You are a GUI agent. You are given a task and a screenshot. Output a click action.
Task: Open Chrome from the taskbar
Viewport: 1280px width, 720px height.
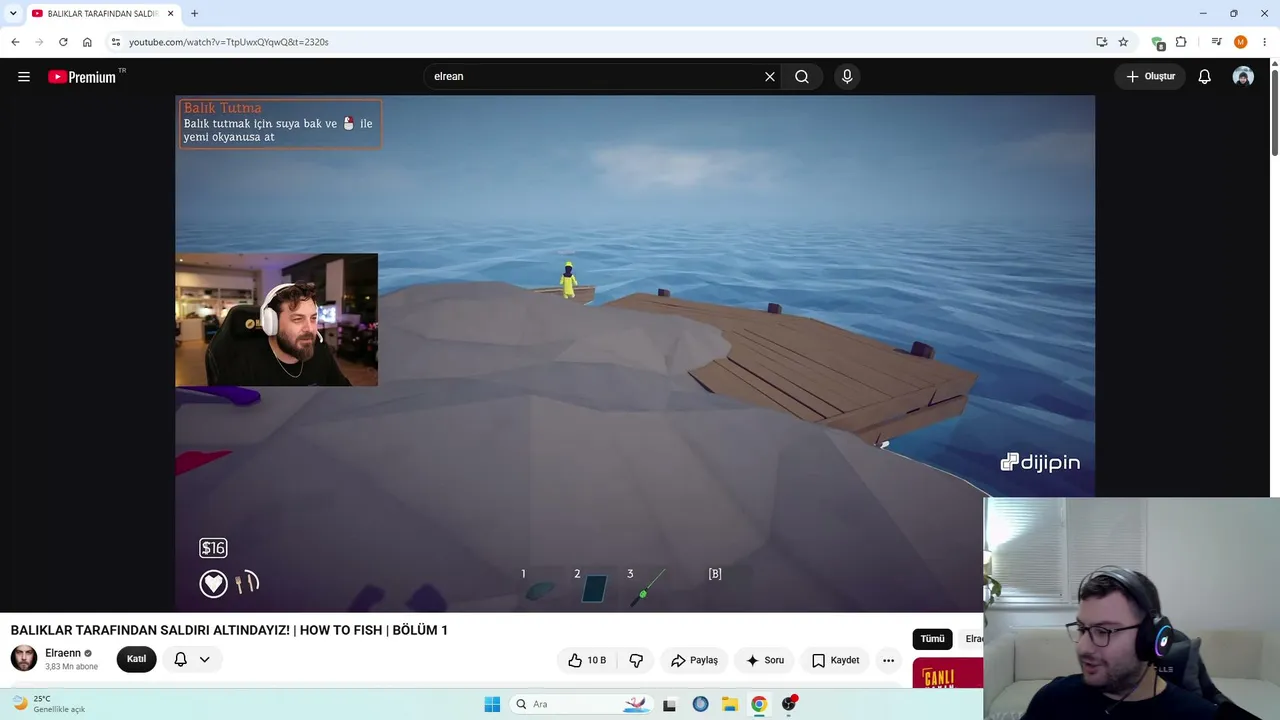pos(759,704)
